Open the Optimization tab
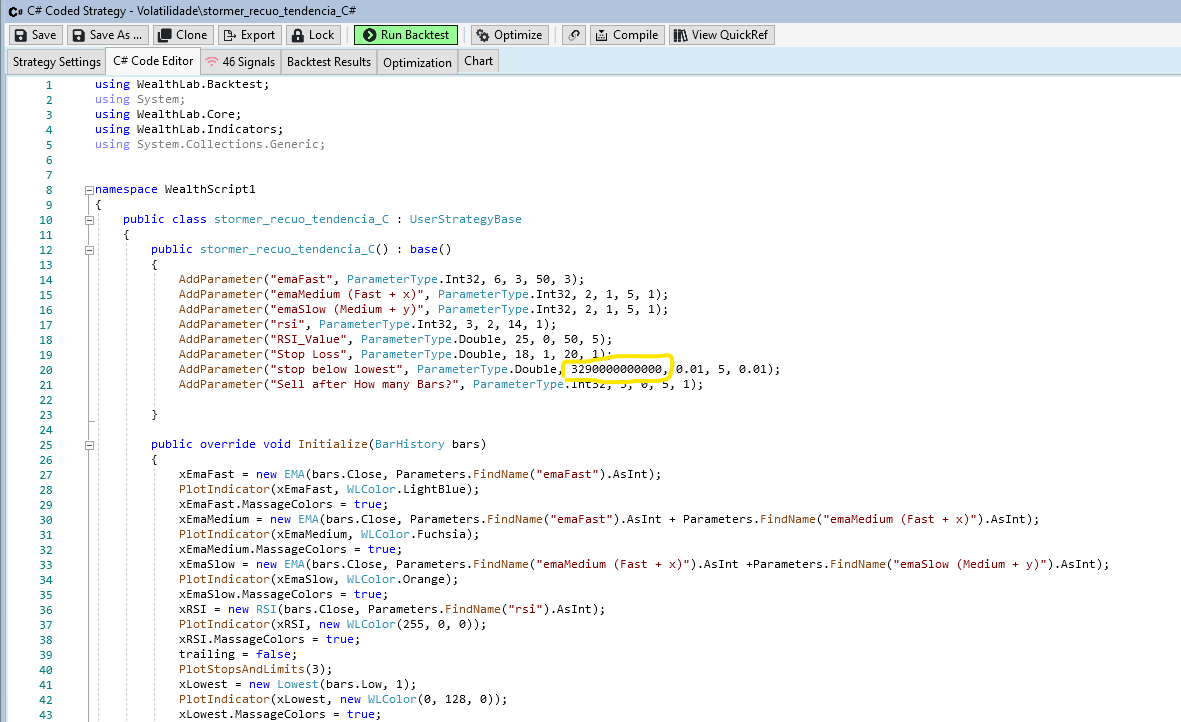 tap(417, 62)
